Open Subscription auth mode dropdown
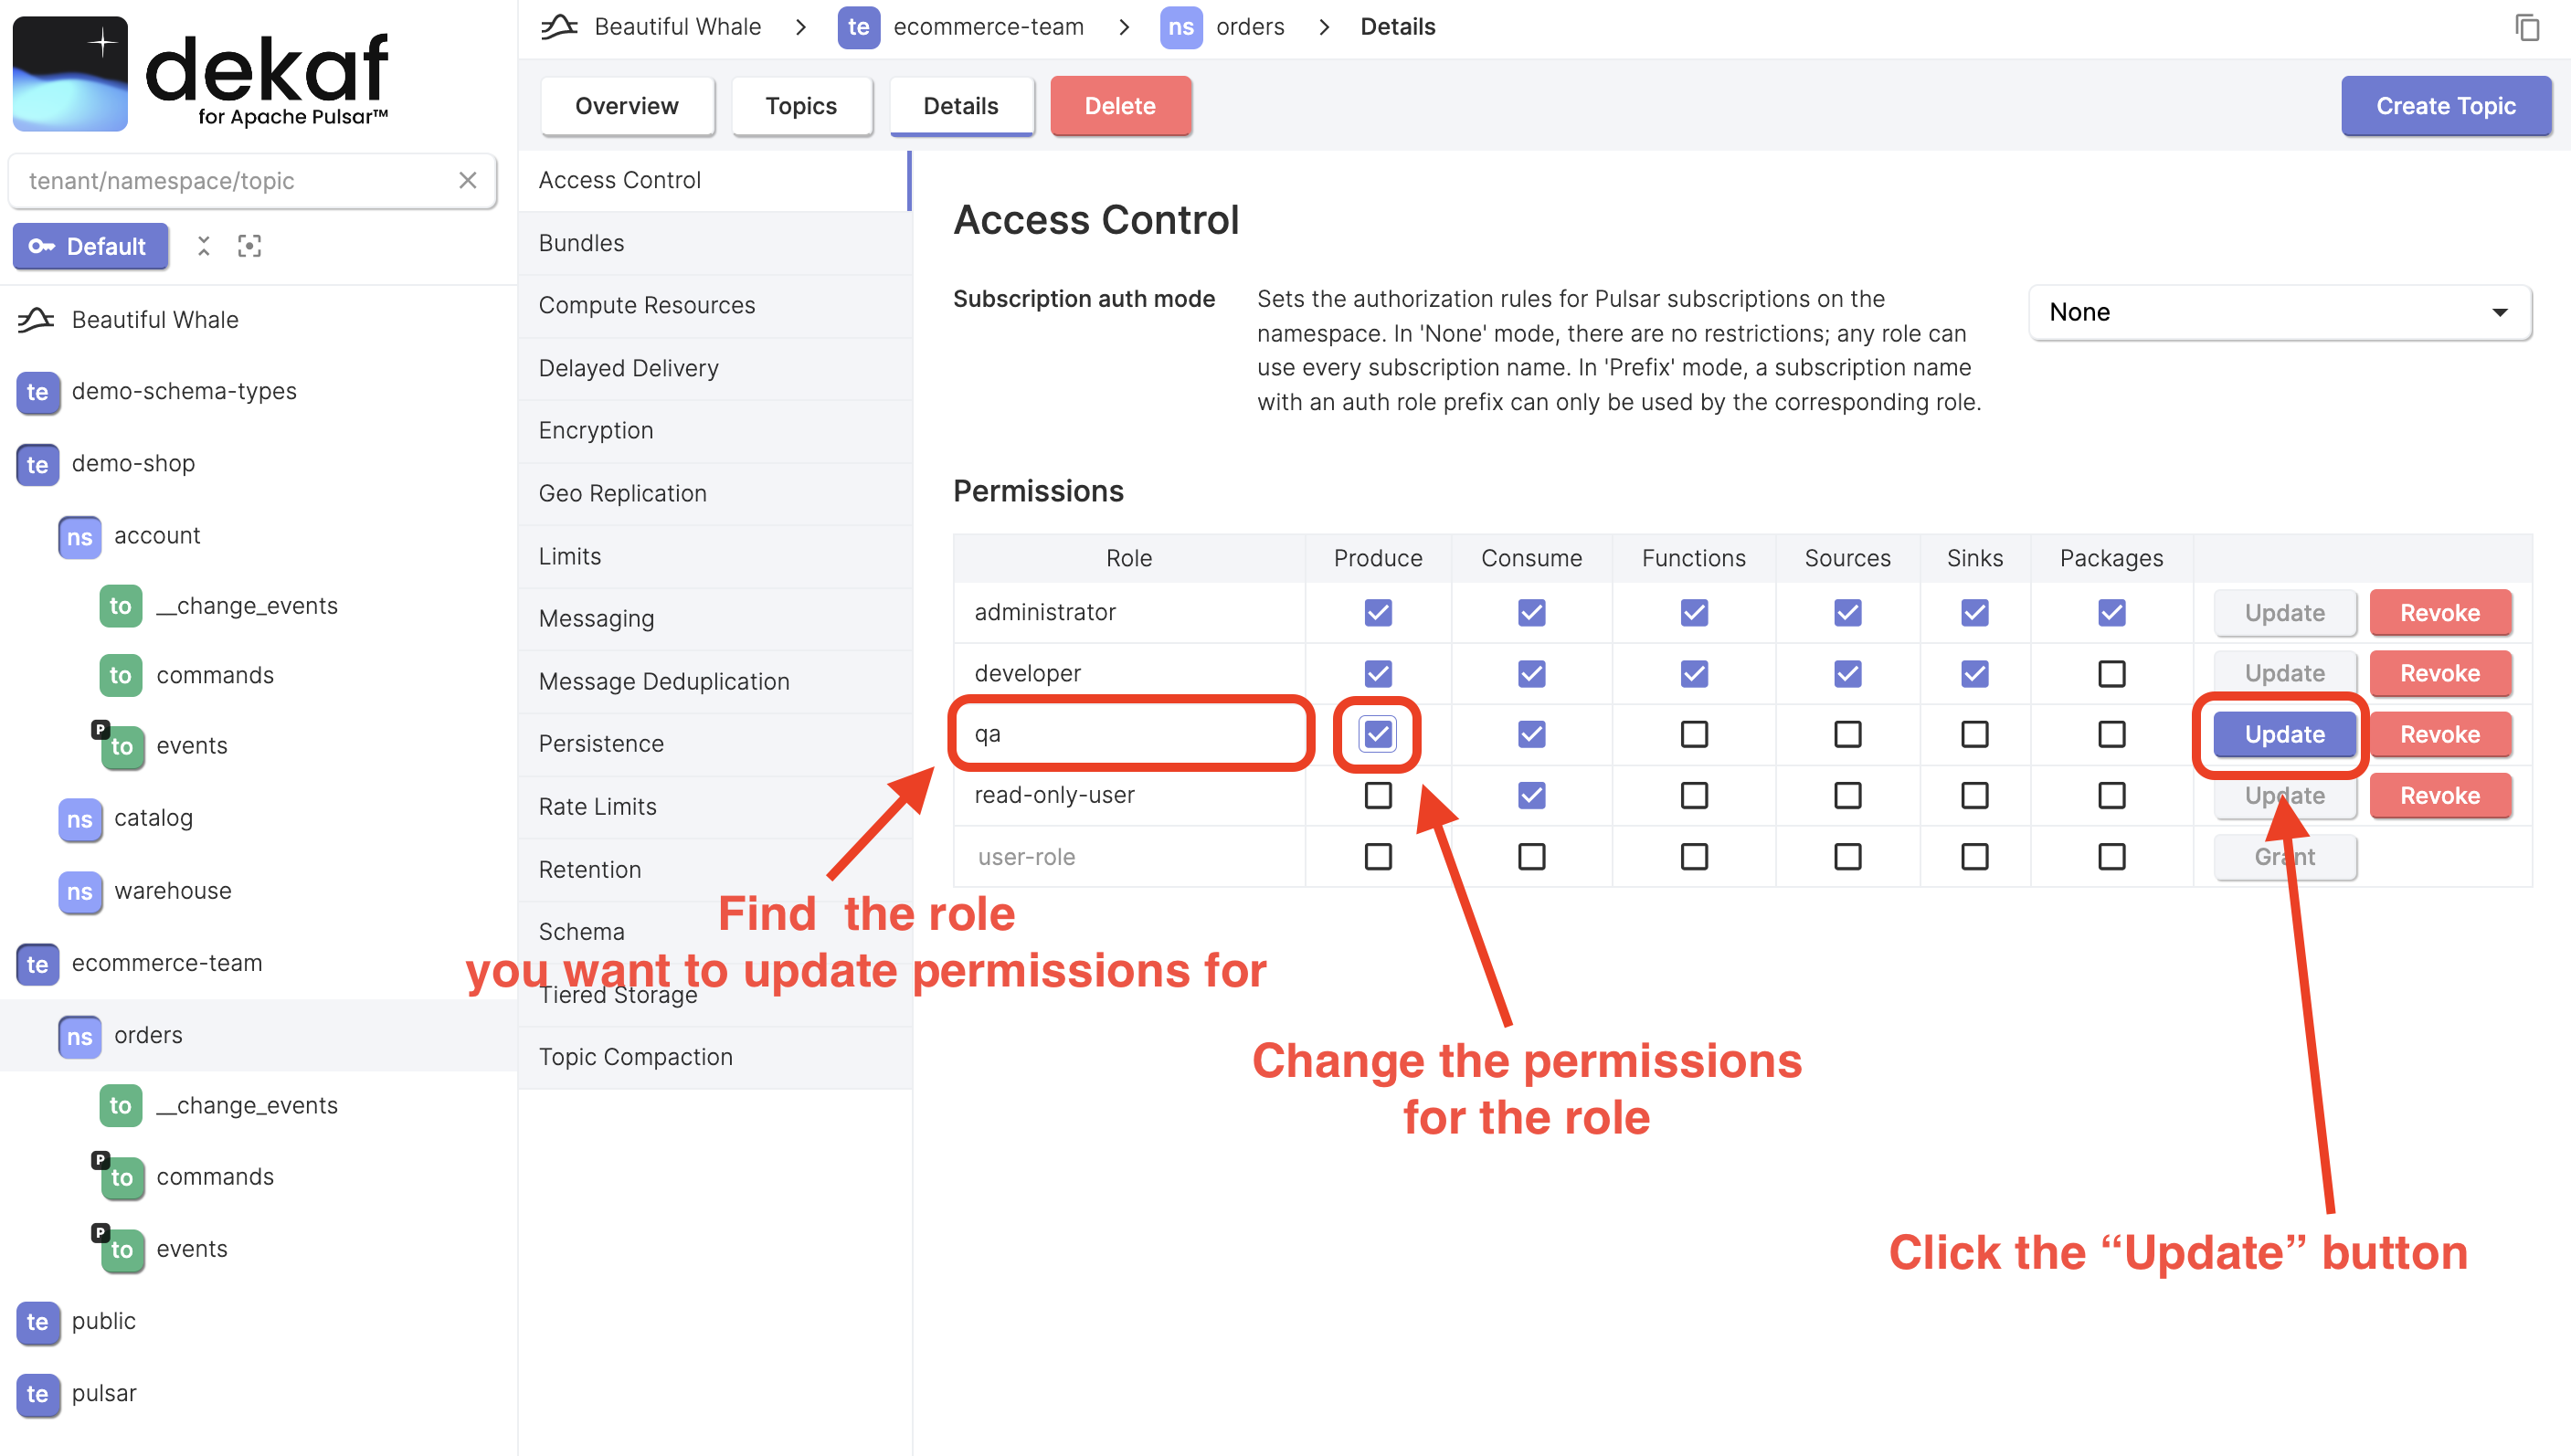Image resolution: width=2571 pixels, height=1456 pixels. [2279, 313]
